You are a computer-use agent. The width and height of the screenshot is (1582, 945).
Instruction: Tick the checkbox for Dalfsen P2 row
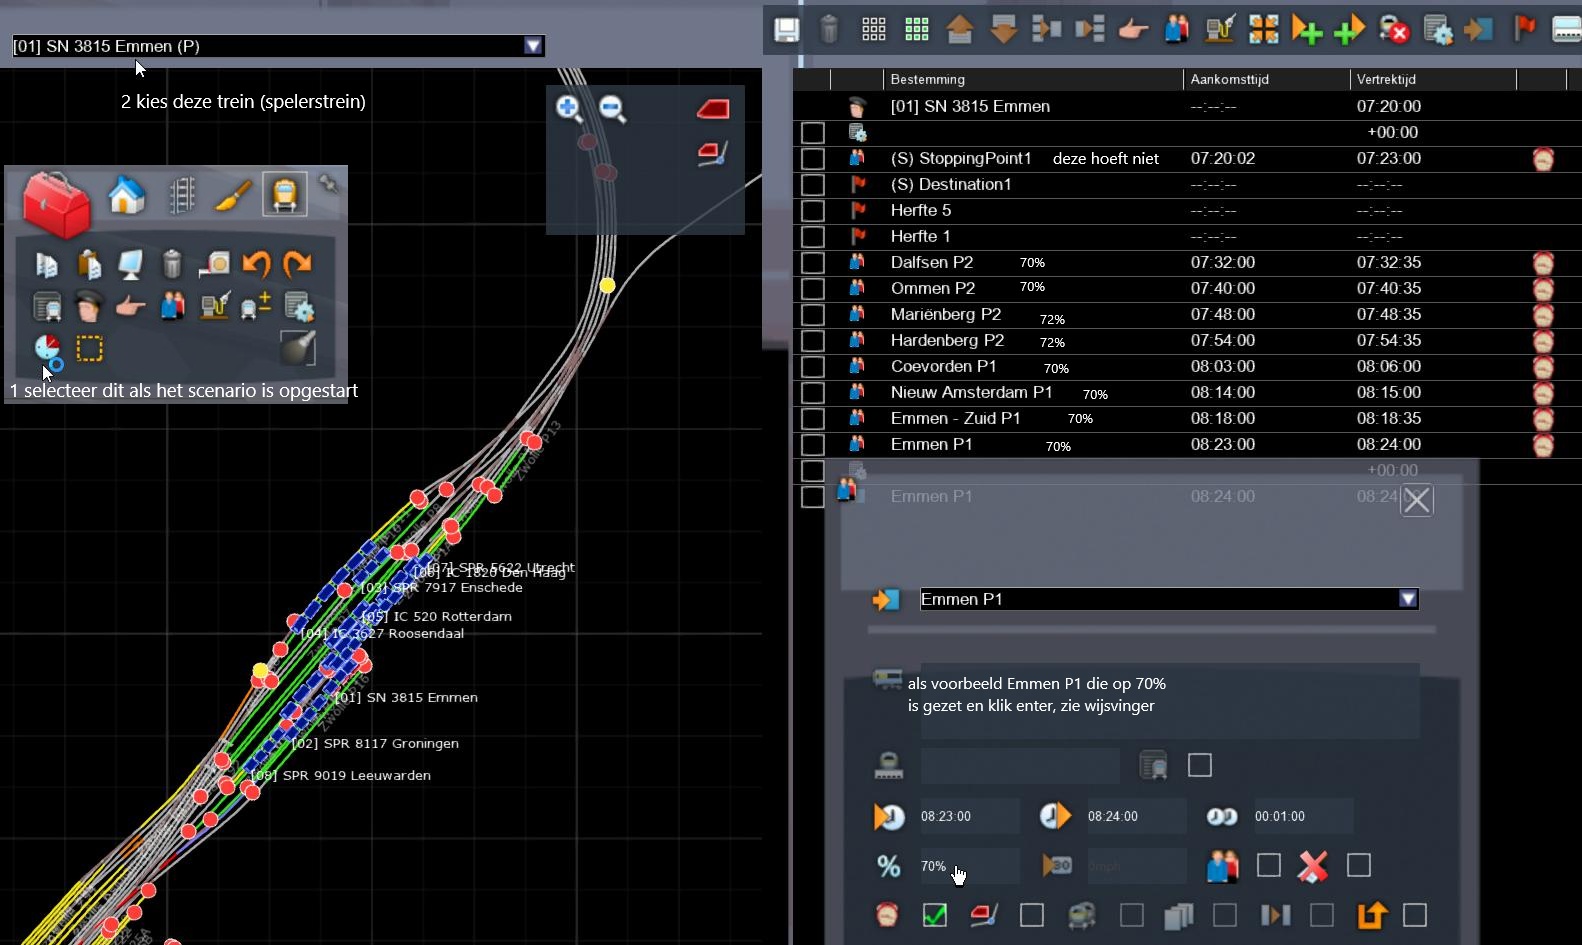coord(813,263)
